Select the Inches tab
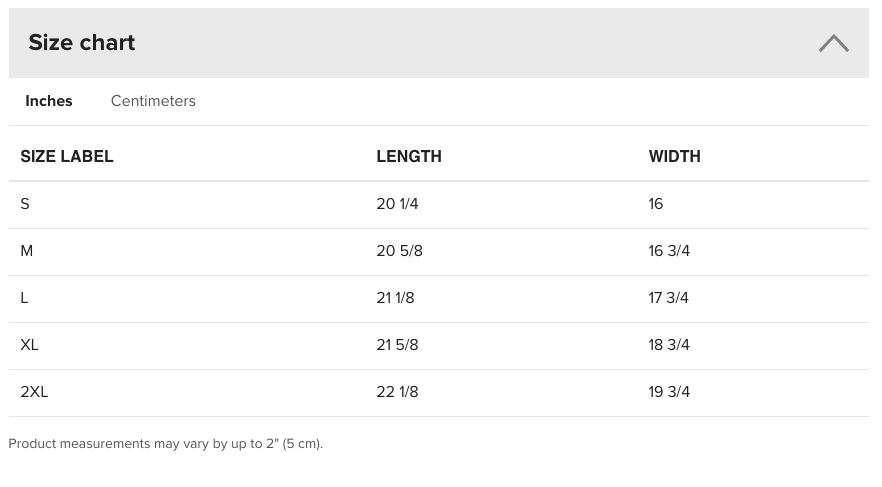 point(49,101)
